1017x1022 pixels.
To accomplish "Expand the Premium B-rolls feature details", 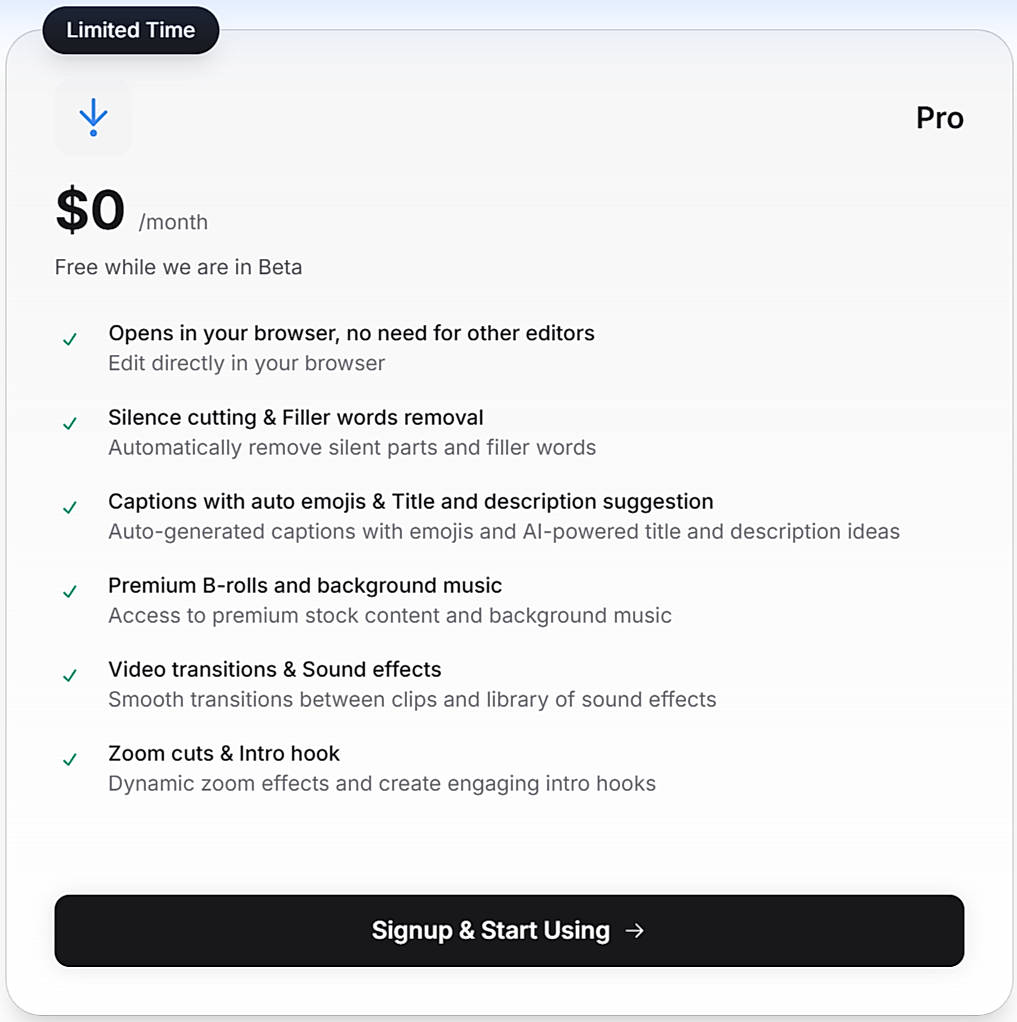I will tap(390, 615).
